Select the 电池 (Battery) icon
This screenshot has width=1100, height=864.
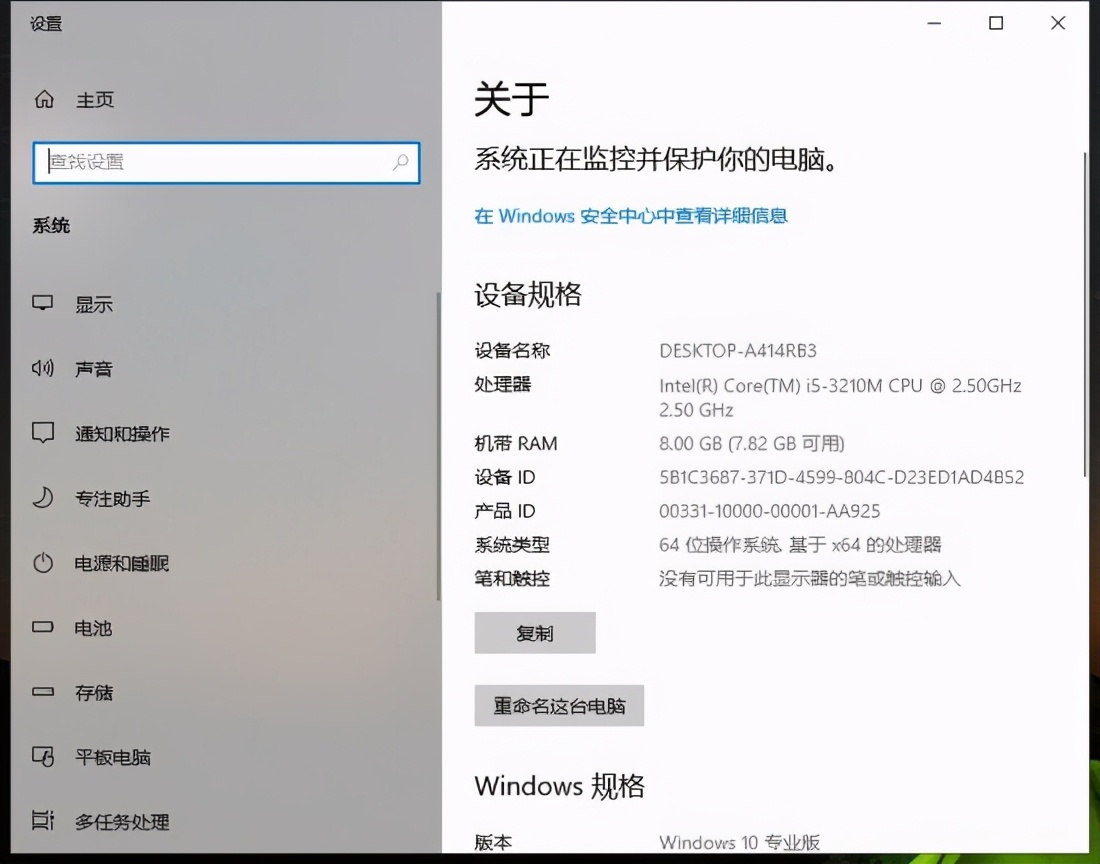[42, 628]
